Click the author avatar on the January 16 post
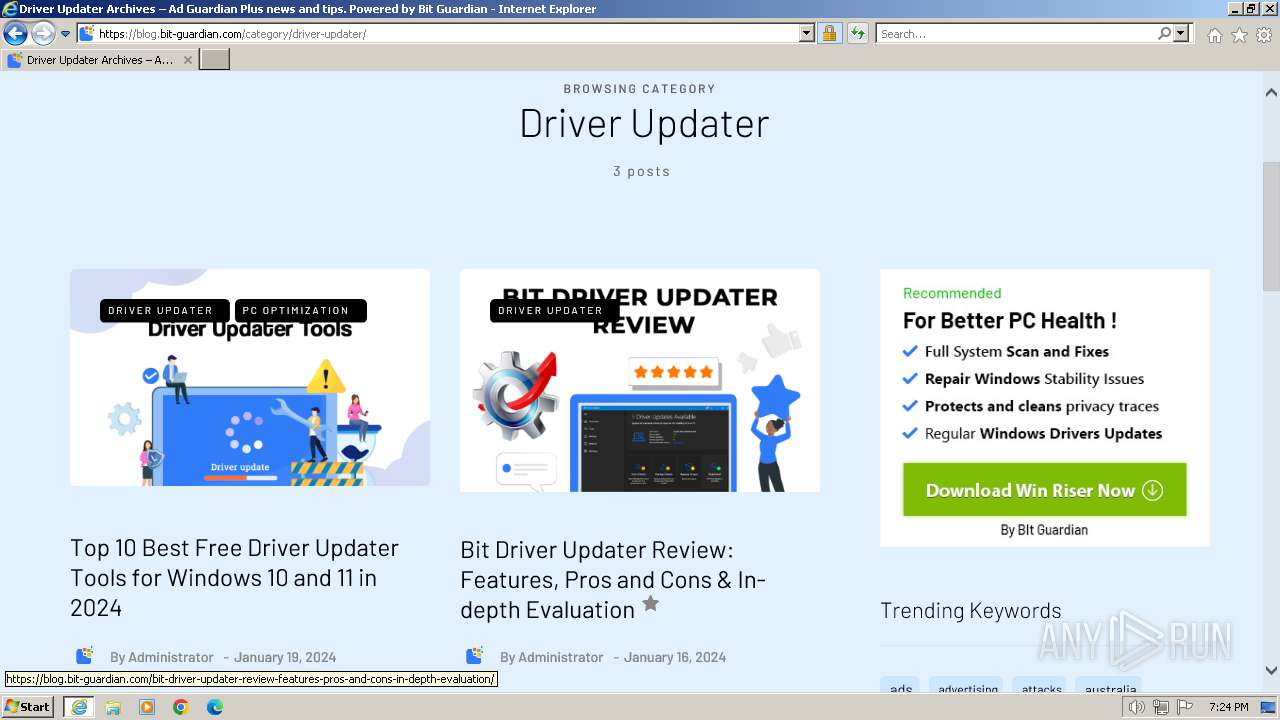Screen dimensions: 1280x720 pyautogui.click(x=475, y=656)
